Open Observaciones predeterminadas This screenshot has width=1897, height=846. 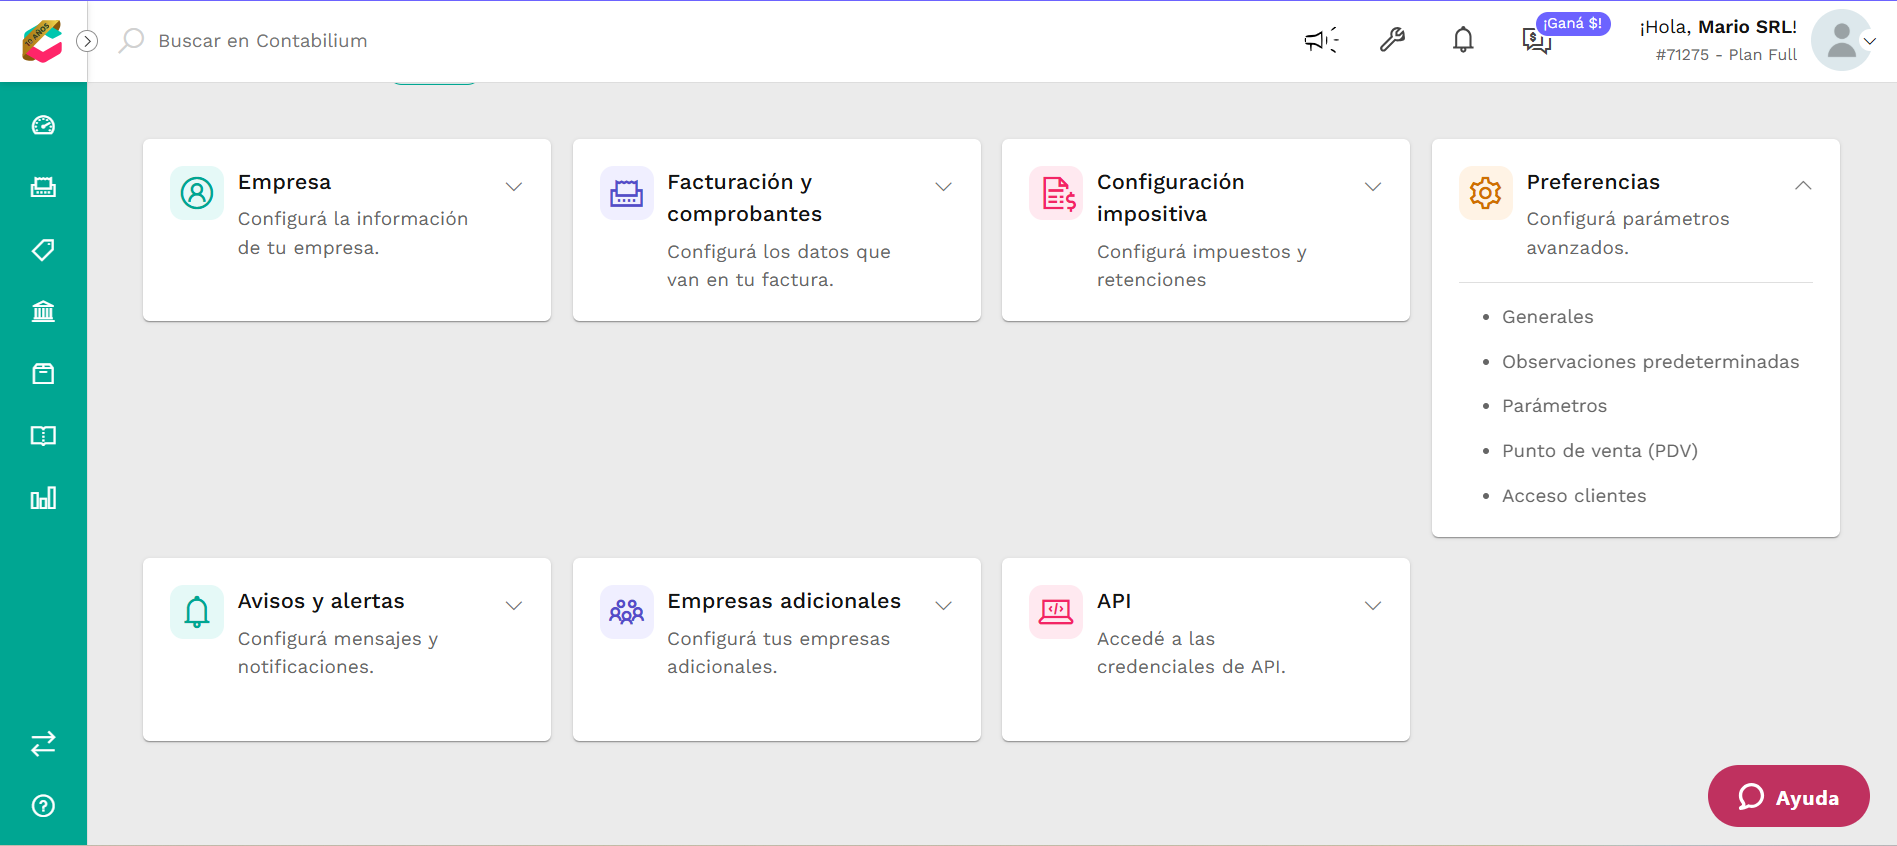click(1650, 362)
